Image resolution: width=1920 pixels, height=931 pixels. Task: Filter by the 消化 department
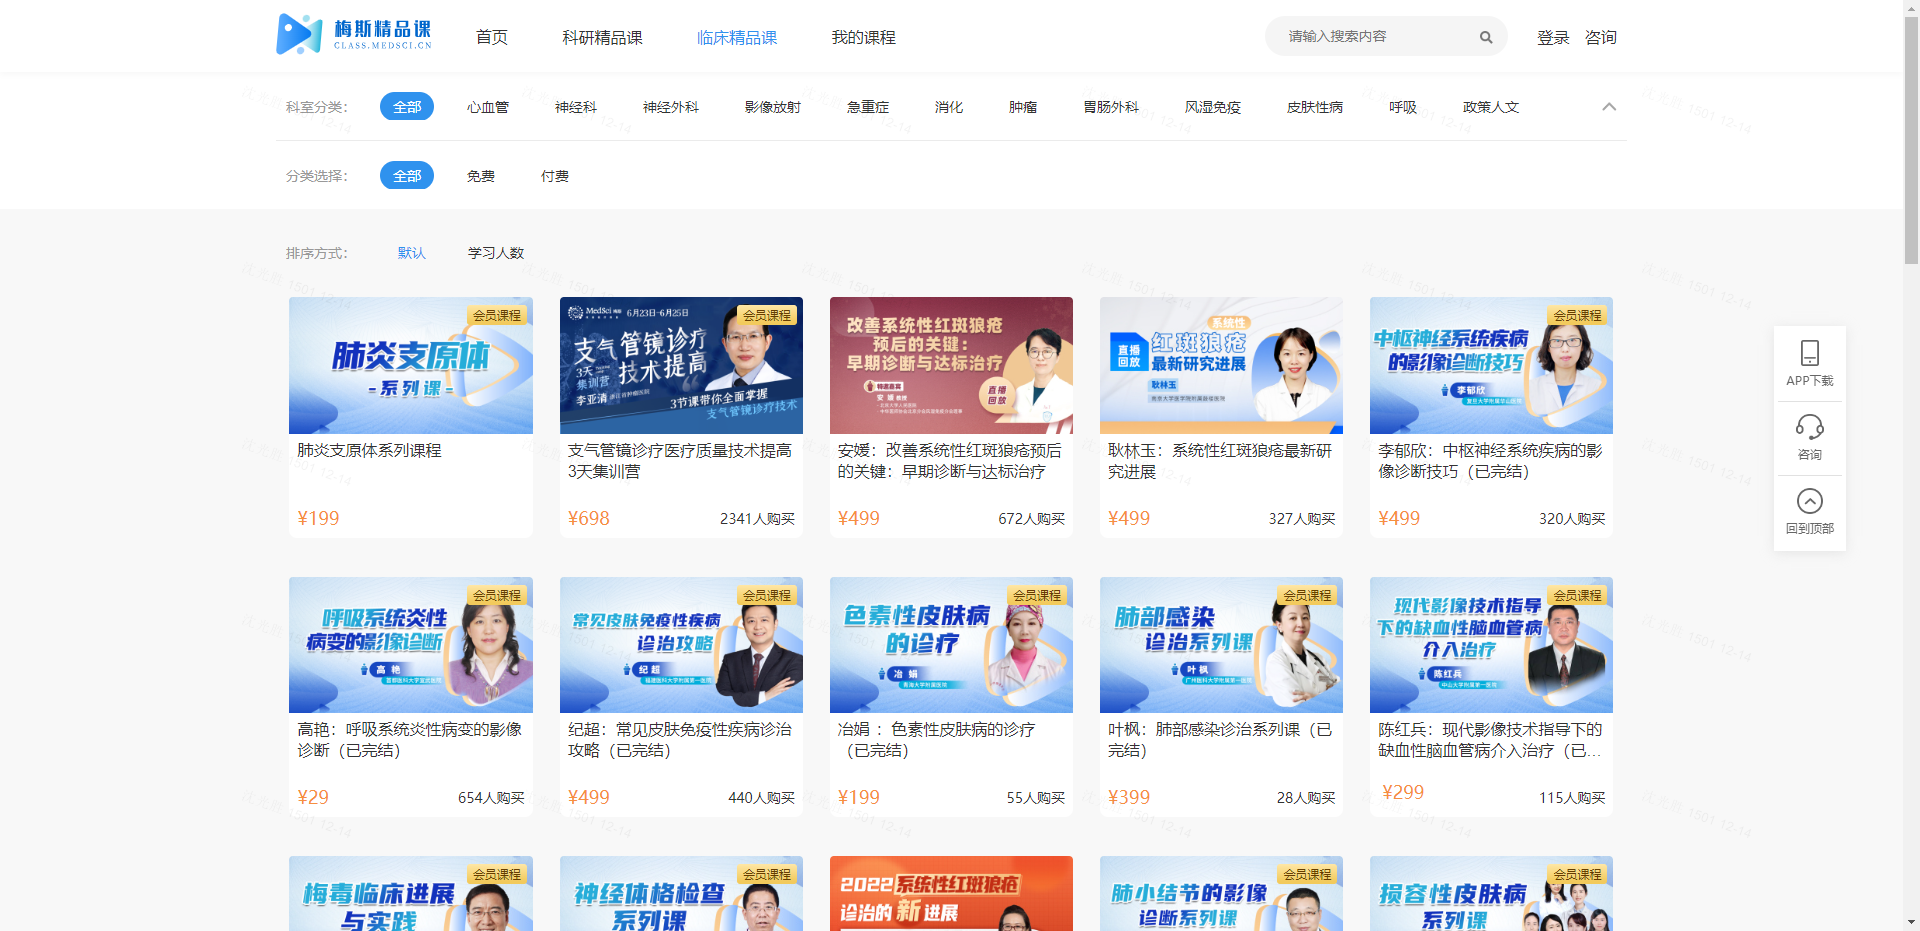coord(949,107)
